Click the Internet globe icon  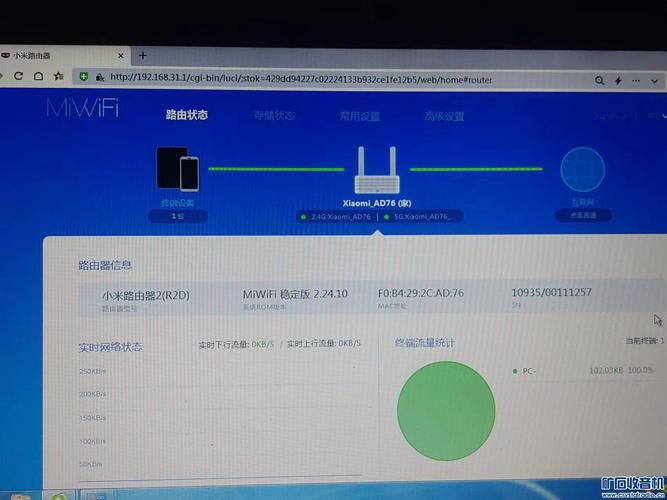pyautogui.click(x=582, y=171)
